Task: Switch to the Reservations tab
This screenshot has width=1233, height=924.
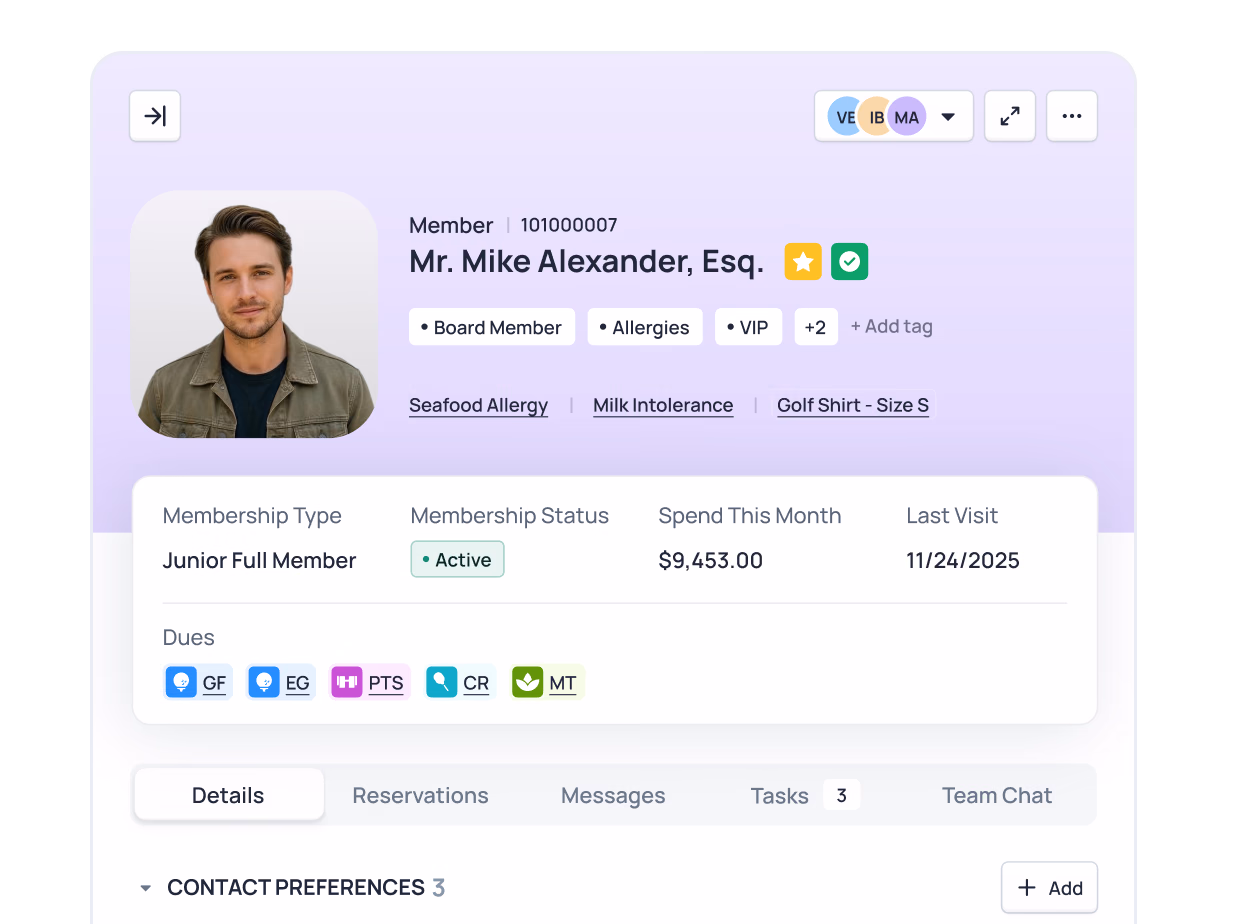Action: click(x=421, y=795)
